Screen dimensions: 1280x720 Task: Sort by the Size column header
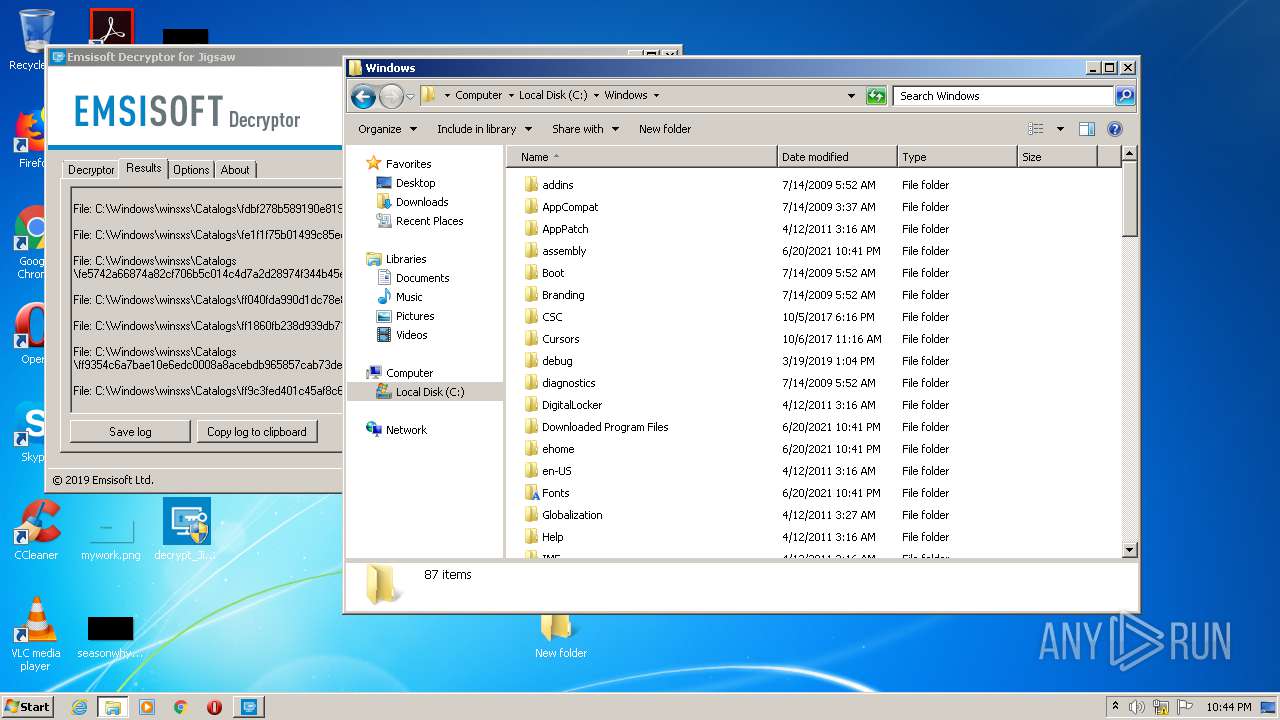tap(1056, 157)
